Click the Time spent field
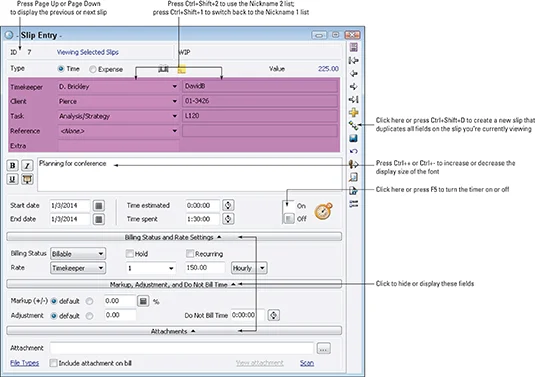The image size is (535, 377). tap(202, 219)
